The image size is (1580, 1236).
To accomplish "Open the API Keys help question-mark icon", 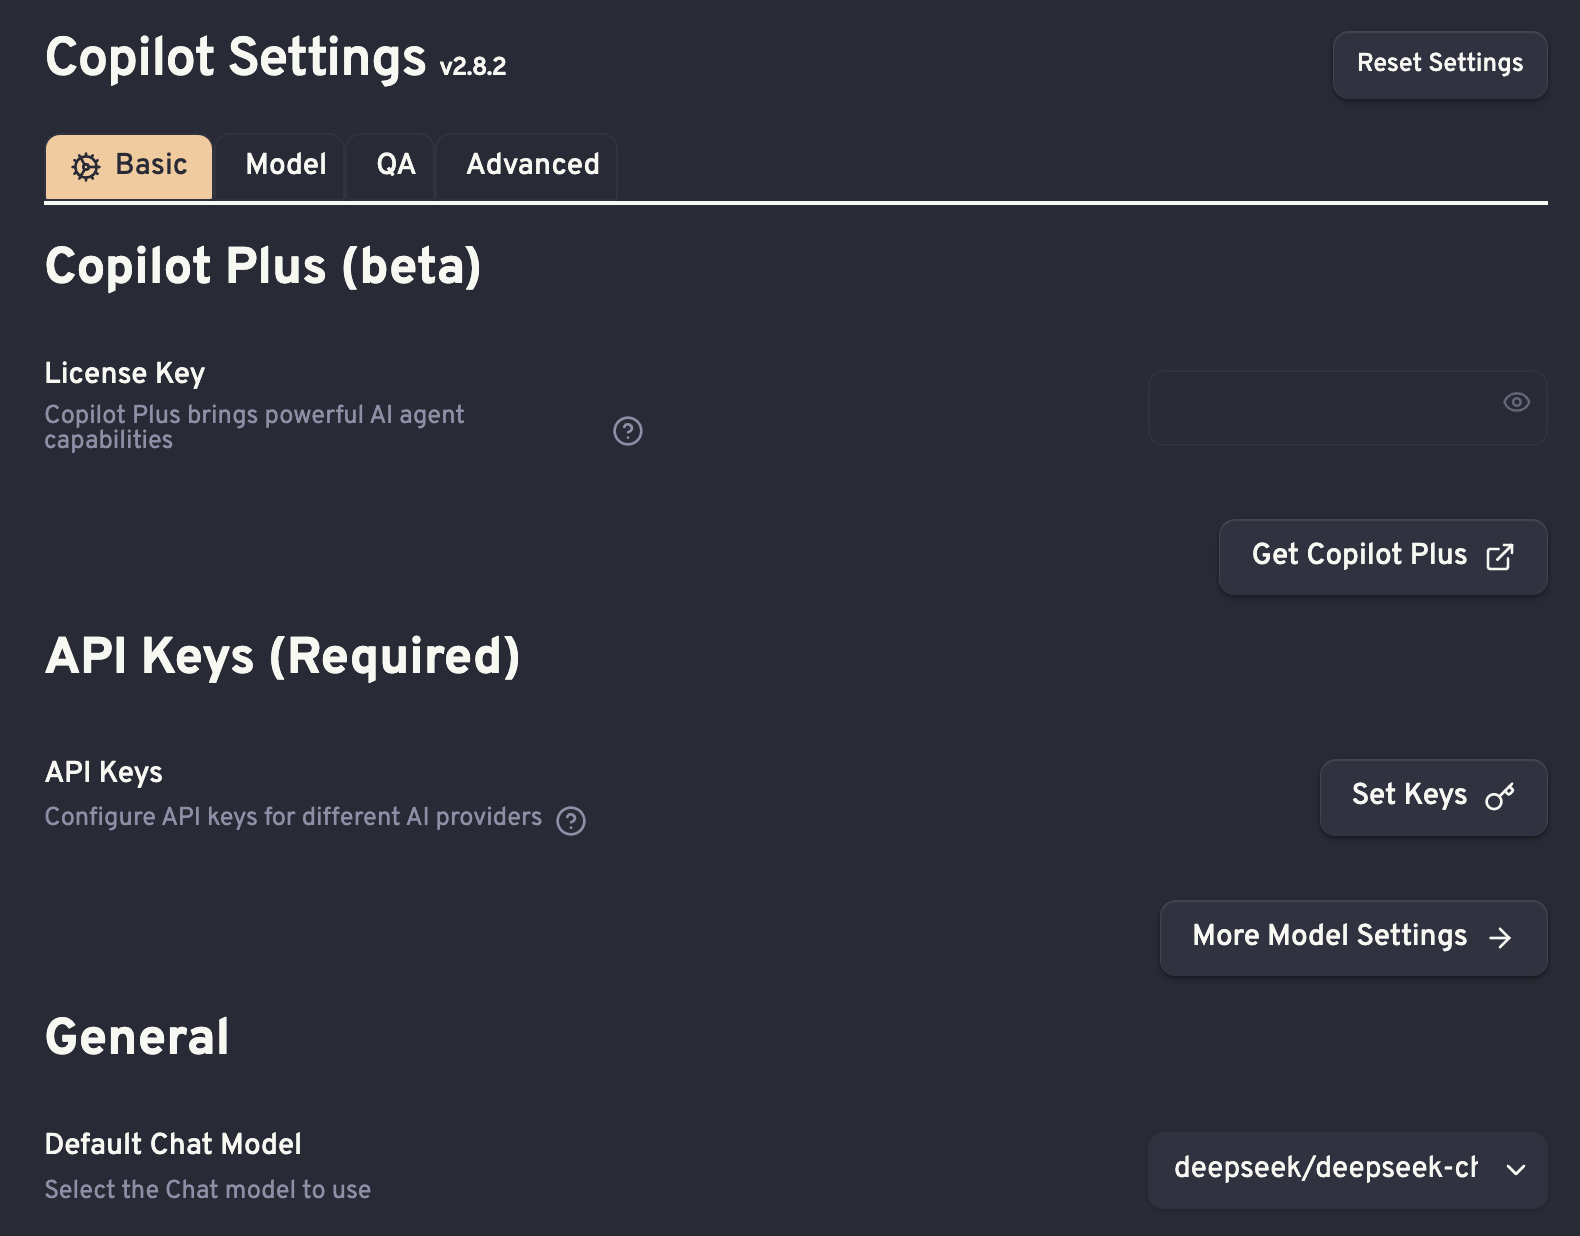I will 571,821.
